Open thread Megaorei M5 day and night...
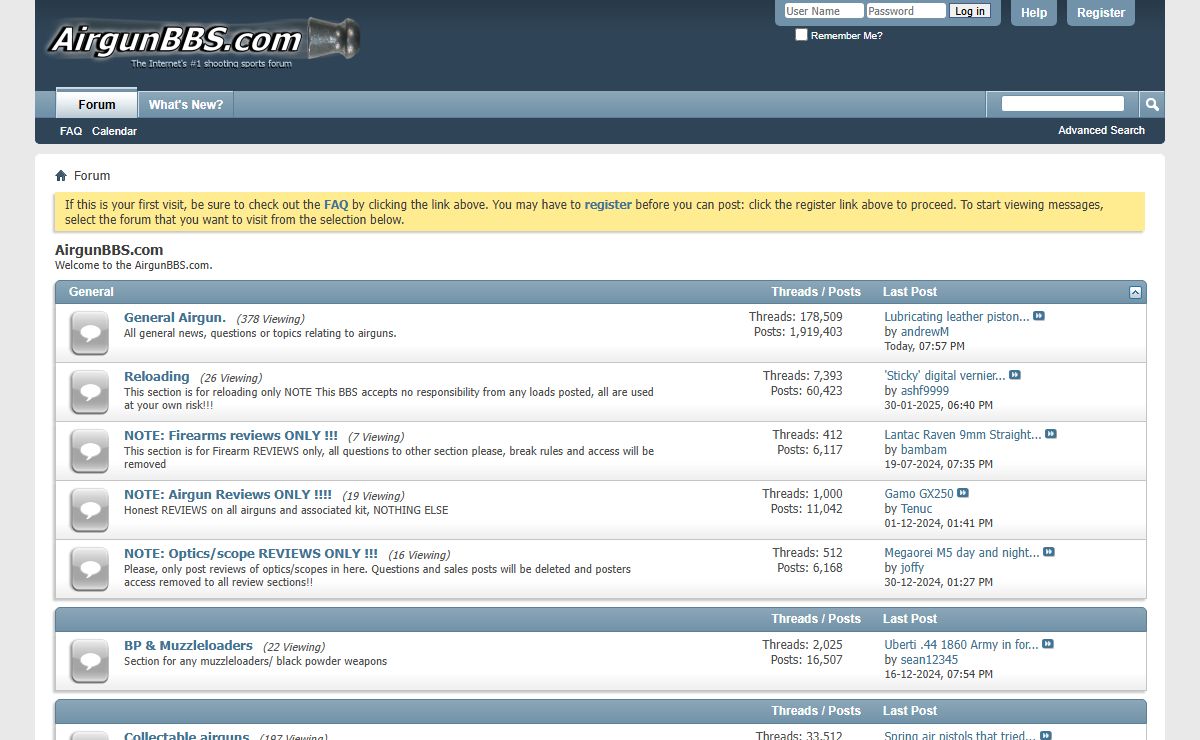This screenshot has height=740, width=1200. tap(962, 552)
